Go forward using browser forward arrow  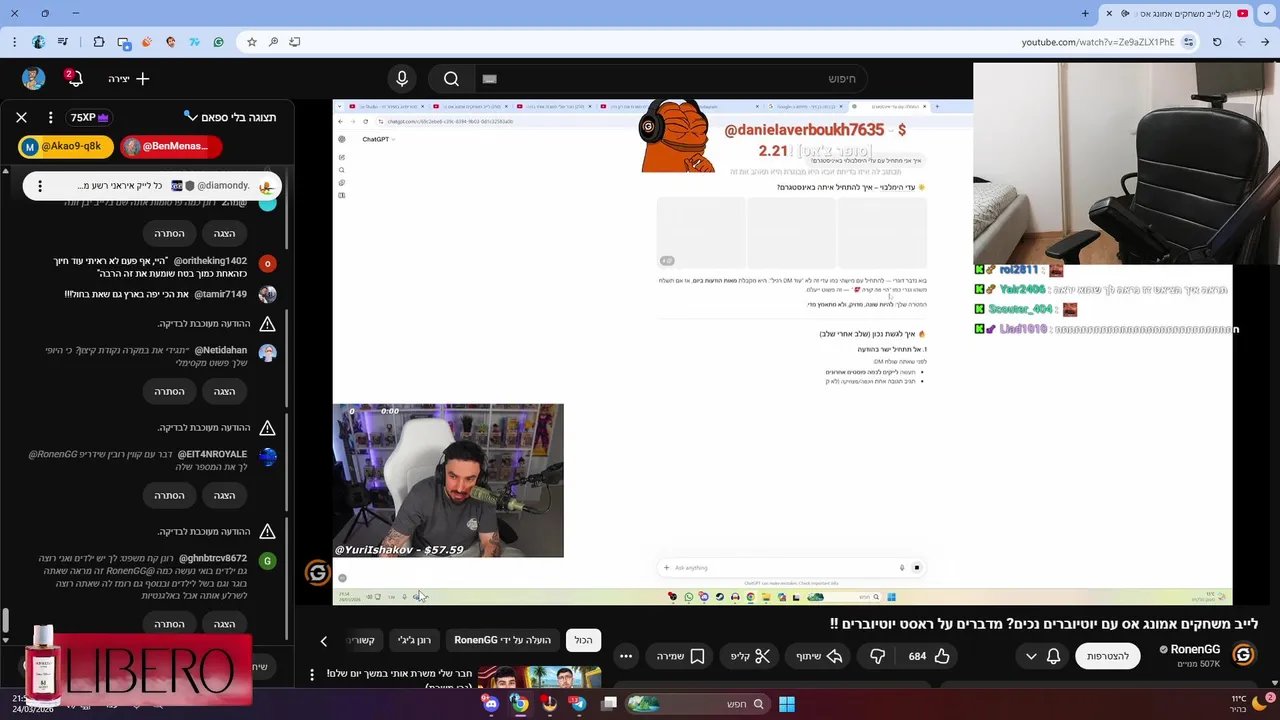(1242, 42)
